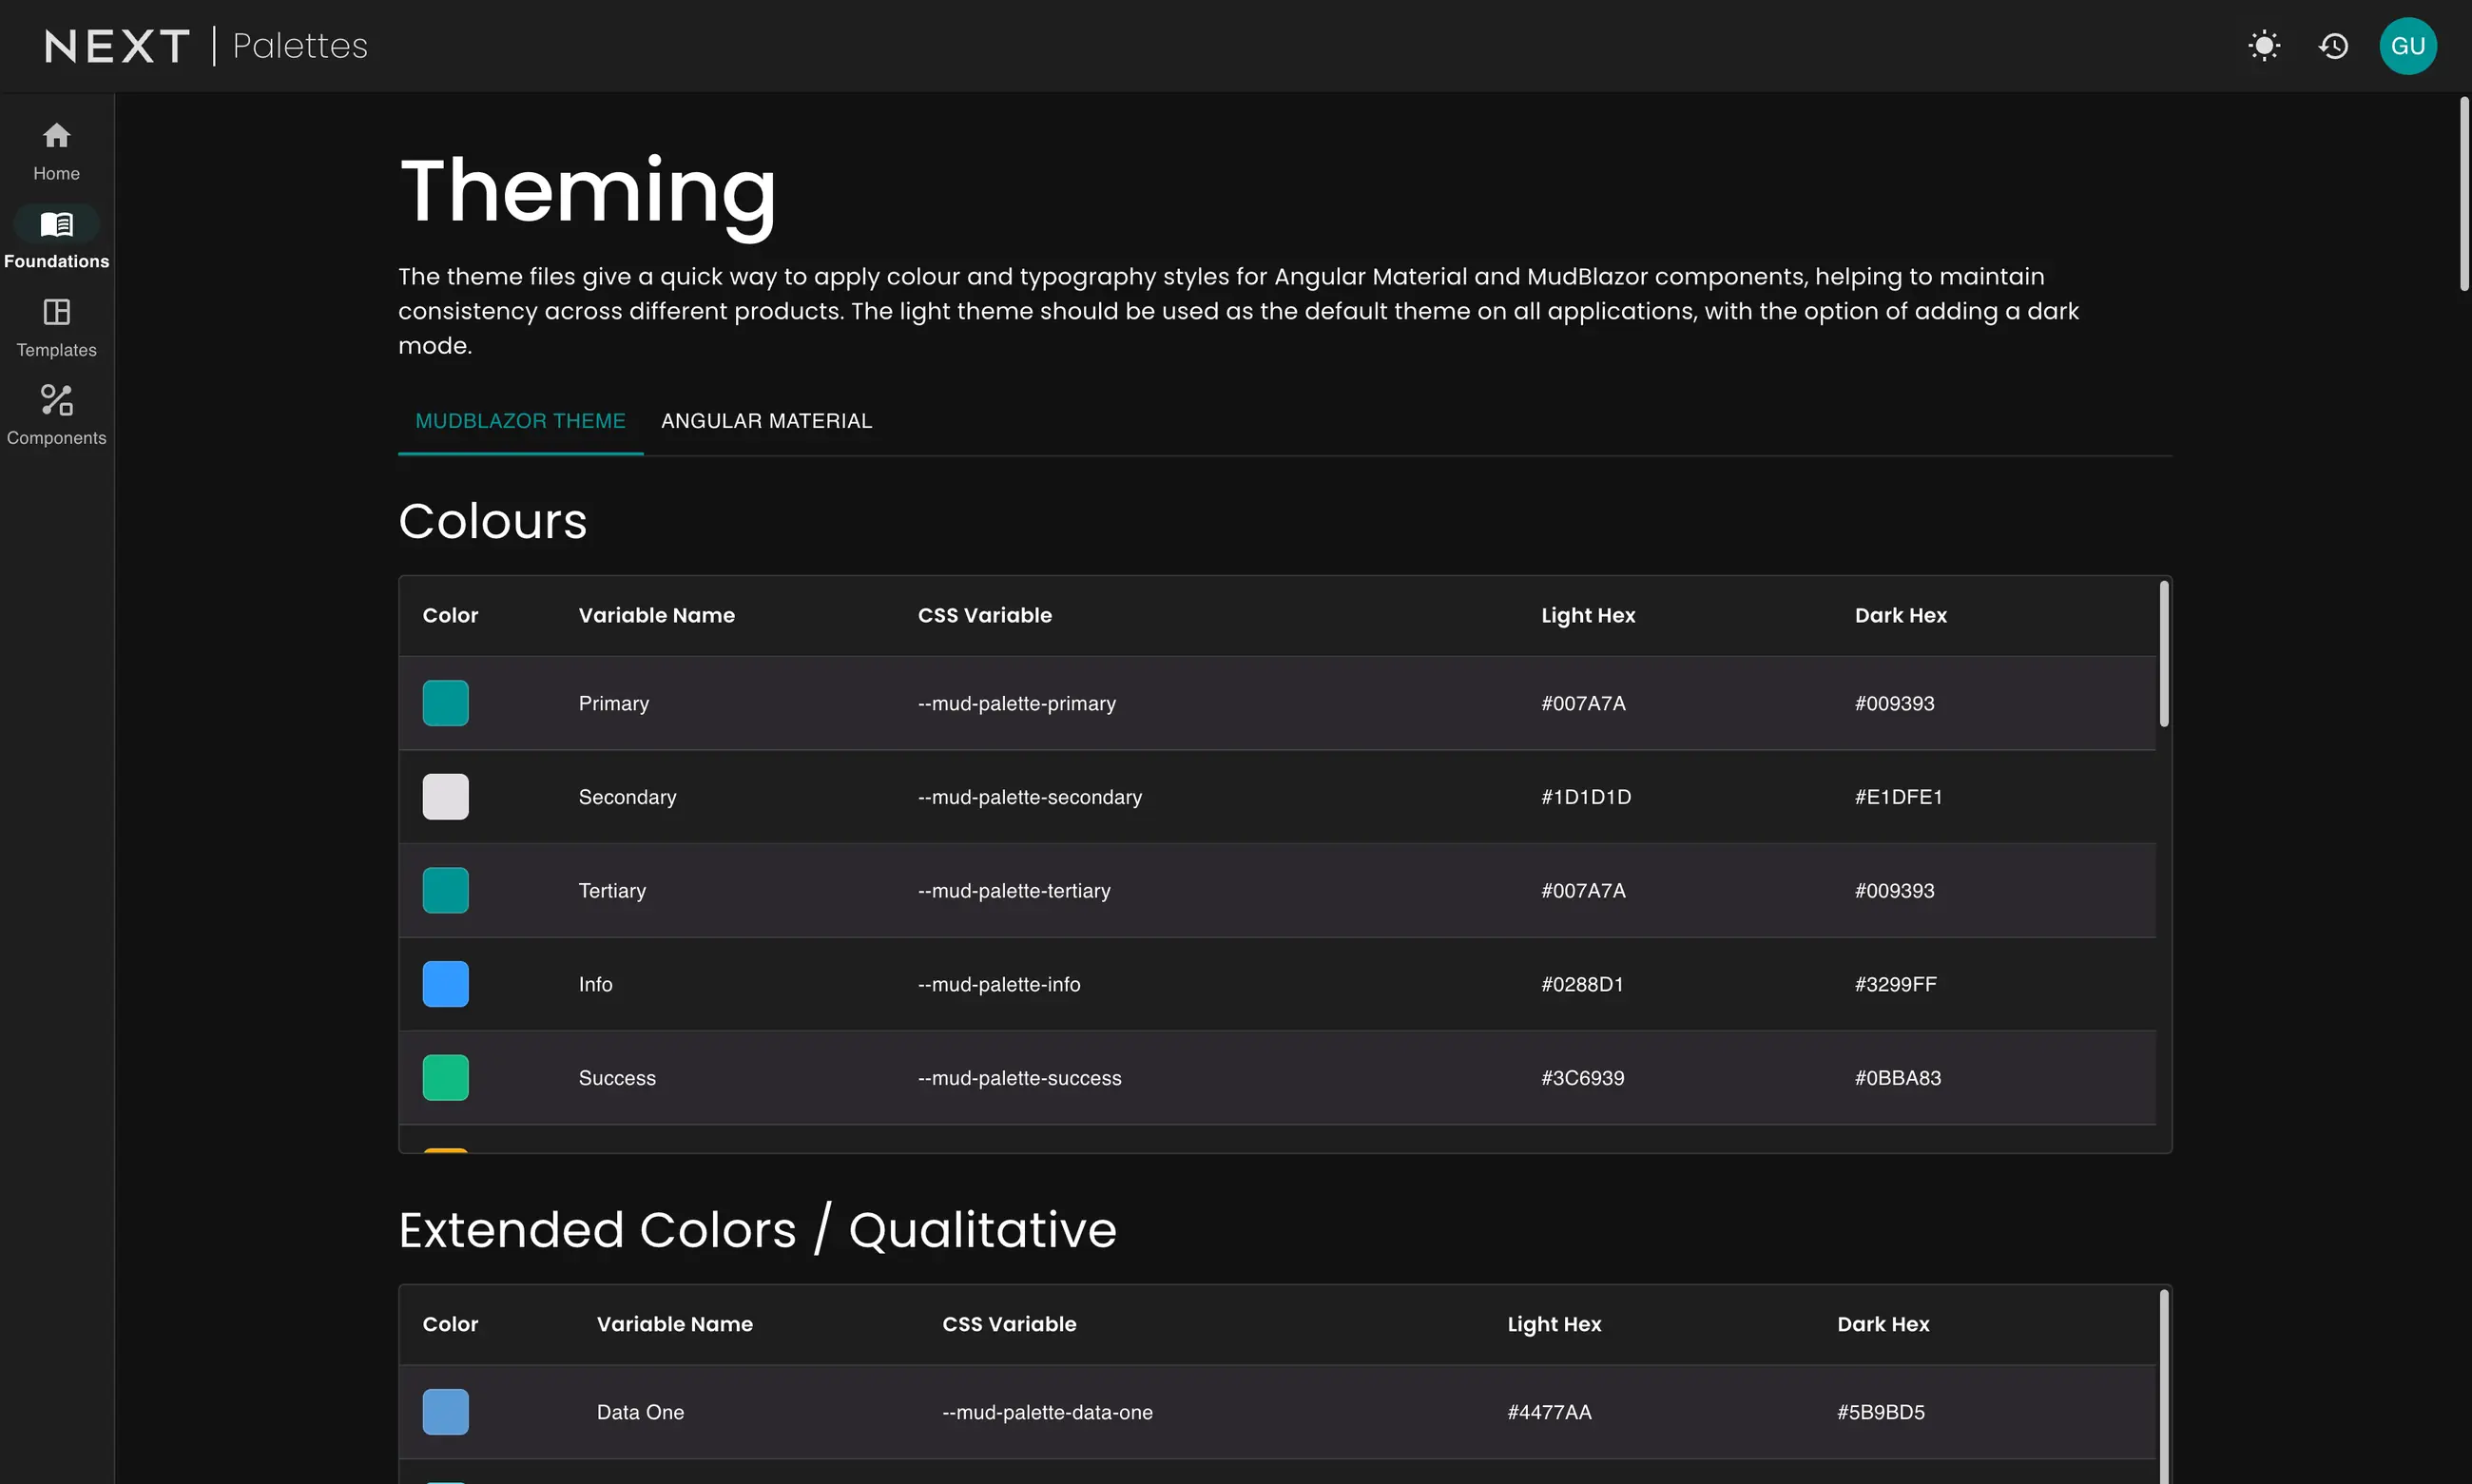The height and width of the screenshot is (1484, 2472).
Task: Click the Secondary variable name
Action: (627, 797)
